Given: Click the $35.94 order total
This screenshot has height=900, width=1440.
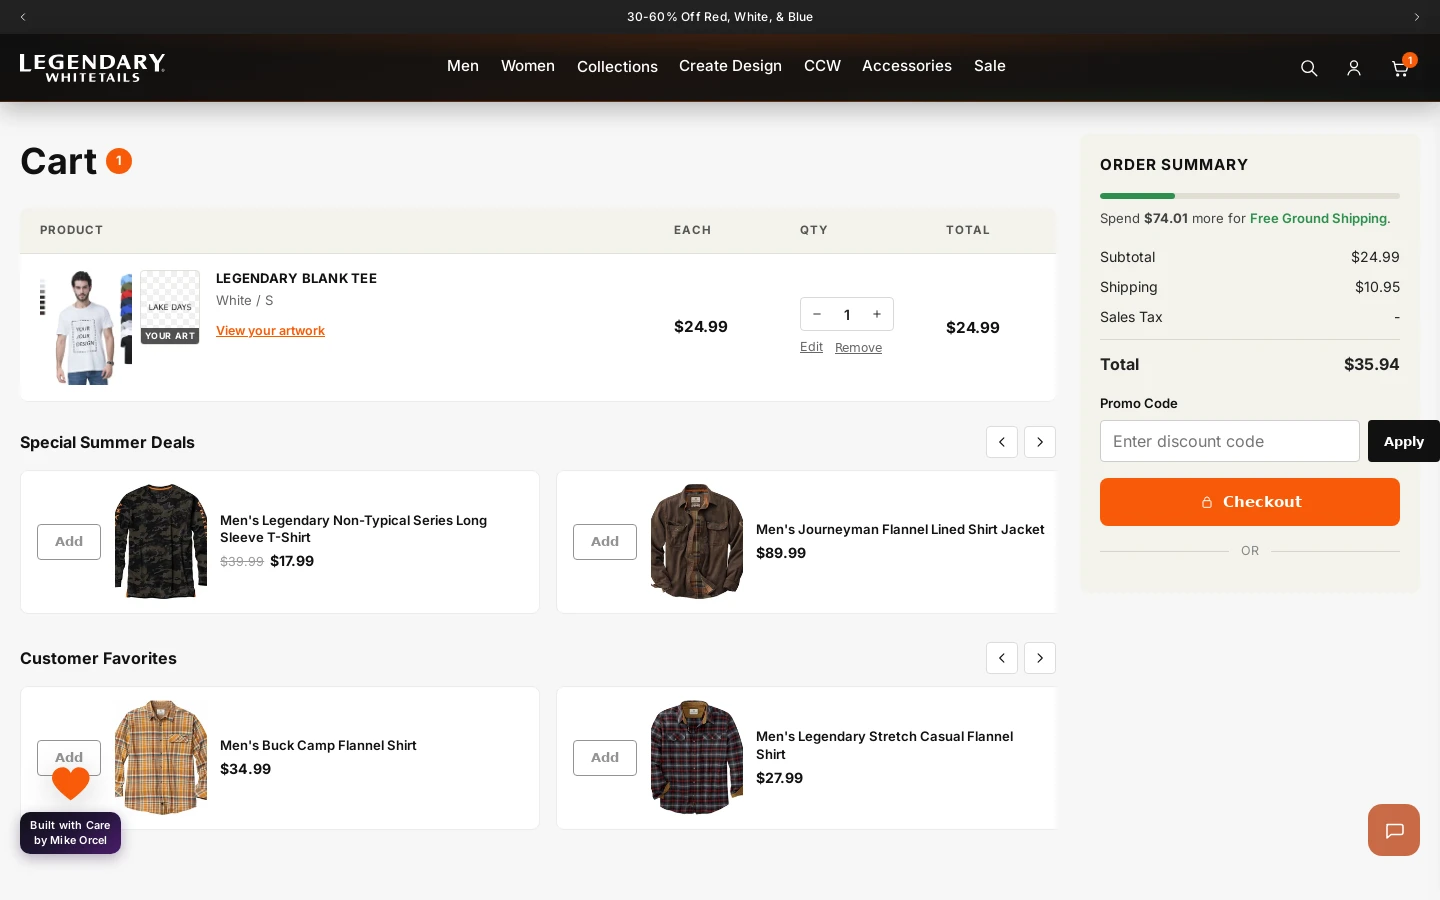Looking at the screenshot, I should (x=1371, y=364).
